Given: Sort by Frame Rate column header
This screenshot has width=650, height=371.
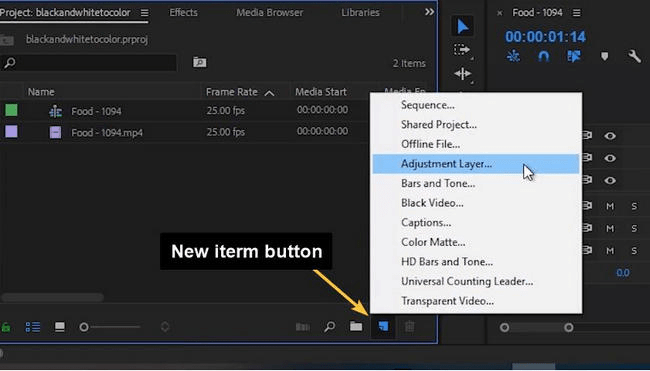Looking at the screenshot, I should 232,92.
